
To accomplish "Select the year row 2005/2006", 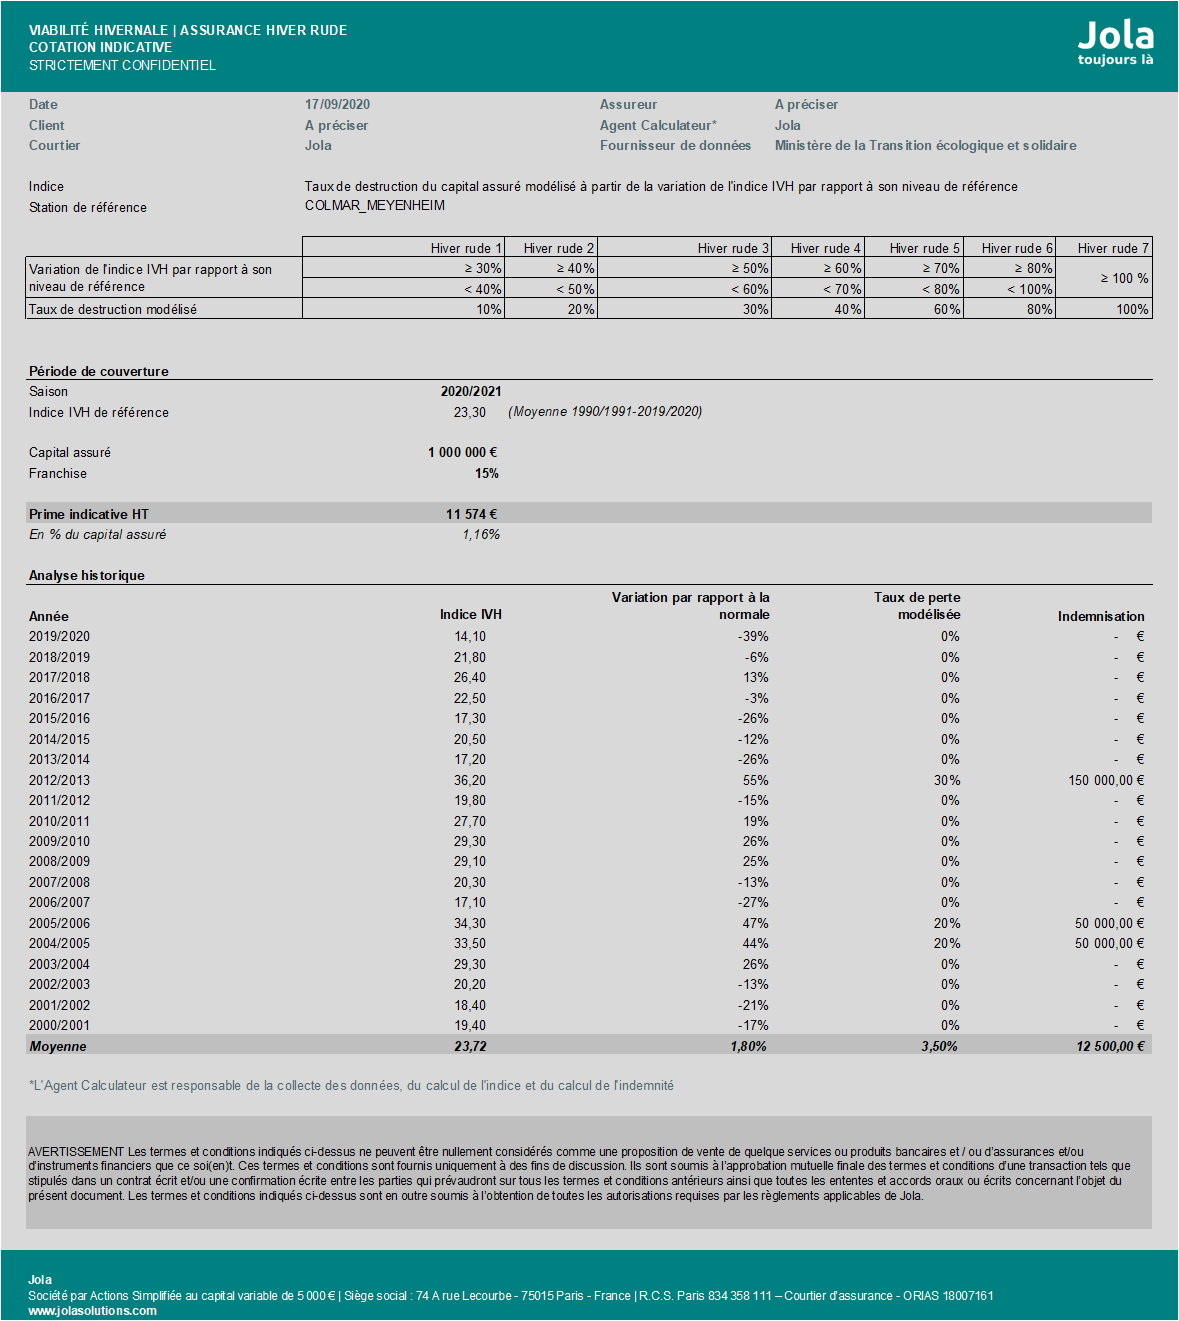I will 589,923.
